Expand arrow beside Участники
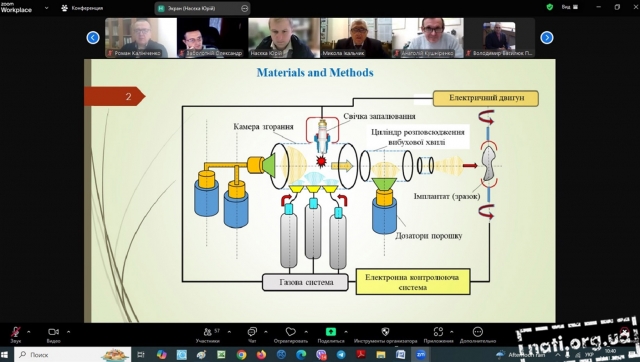This screenshot has height=362, width=640. click(x=229, y=332)
